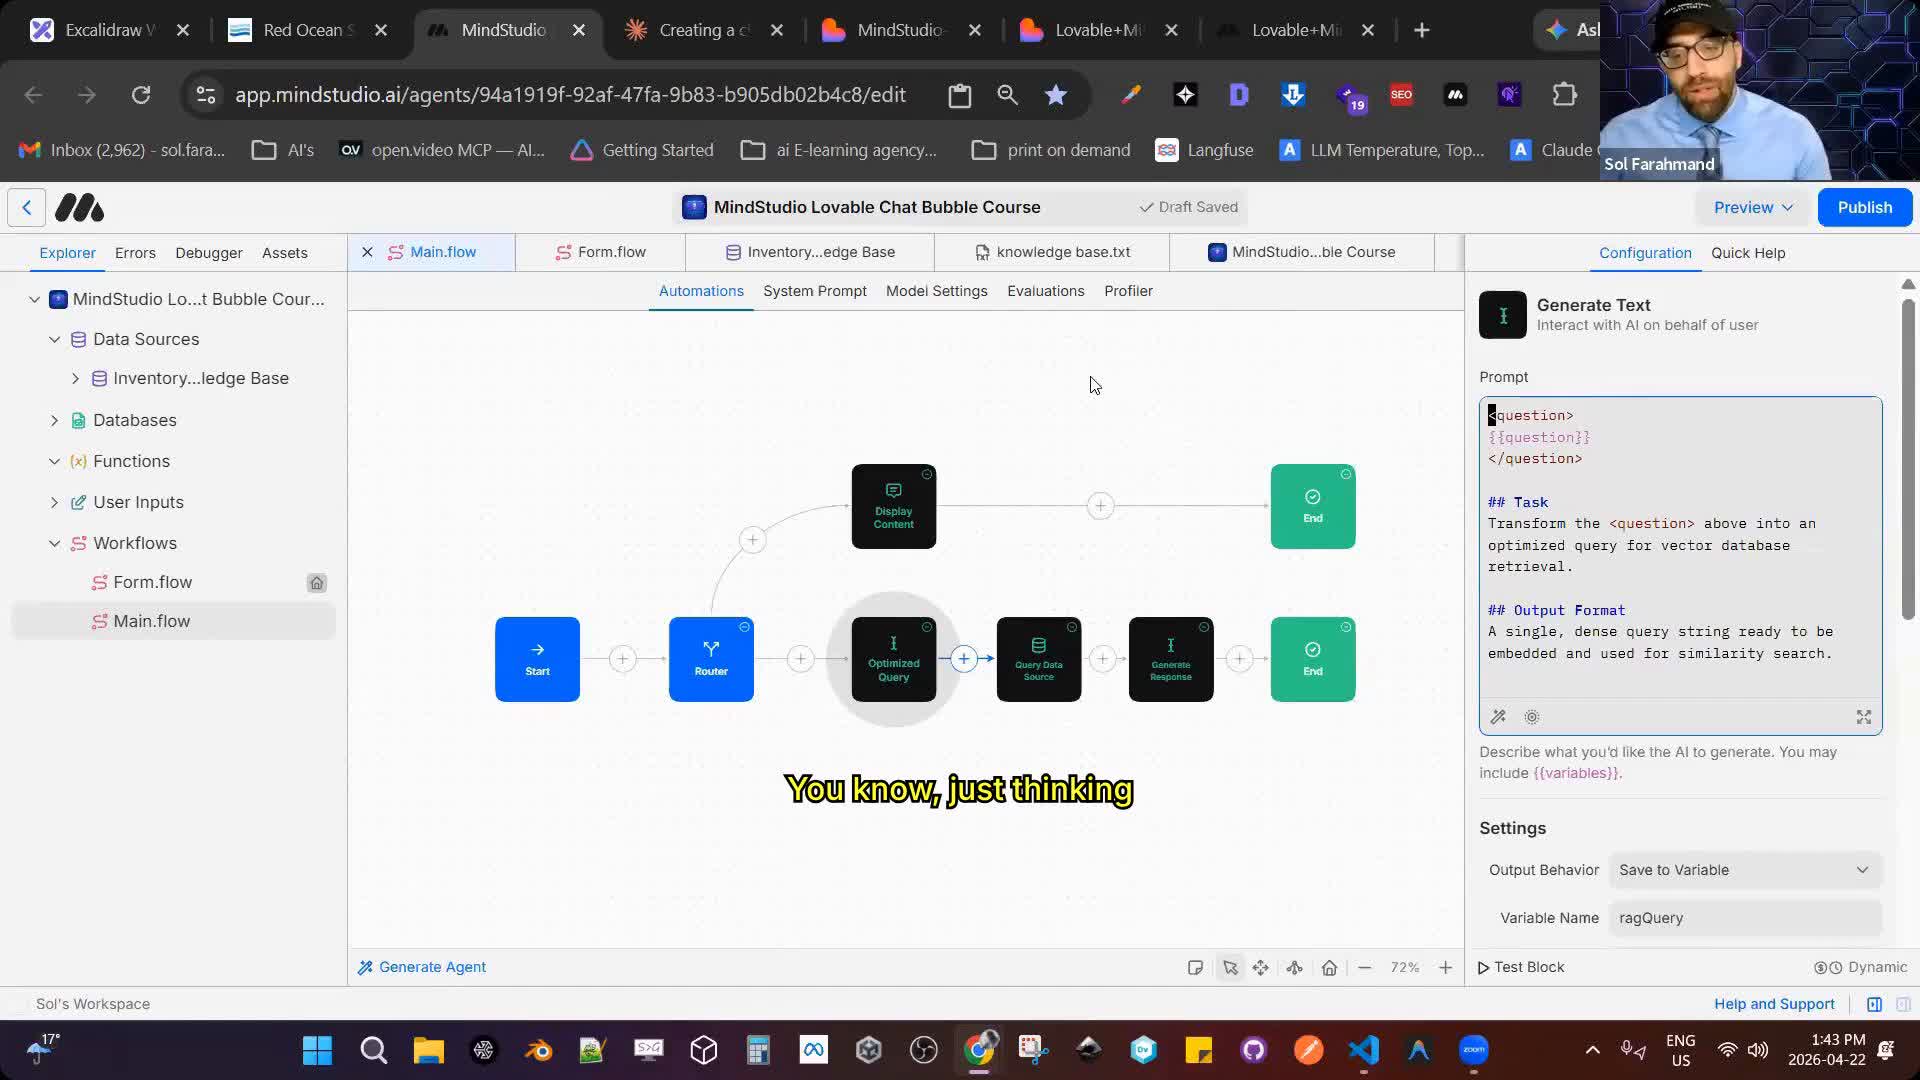Screen dimensions: 1920x1080
Task: Open the Form.flow editor tab
Action: click(x=601, y=253)
